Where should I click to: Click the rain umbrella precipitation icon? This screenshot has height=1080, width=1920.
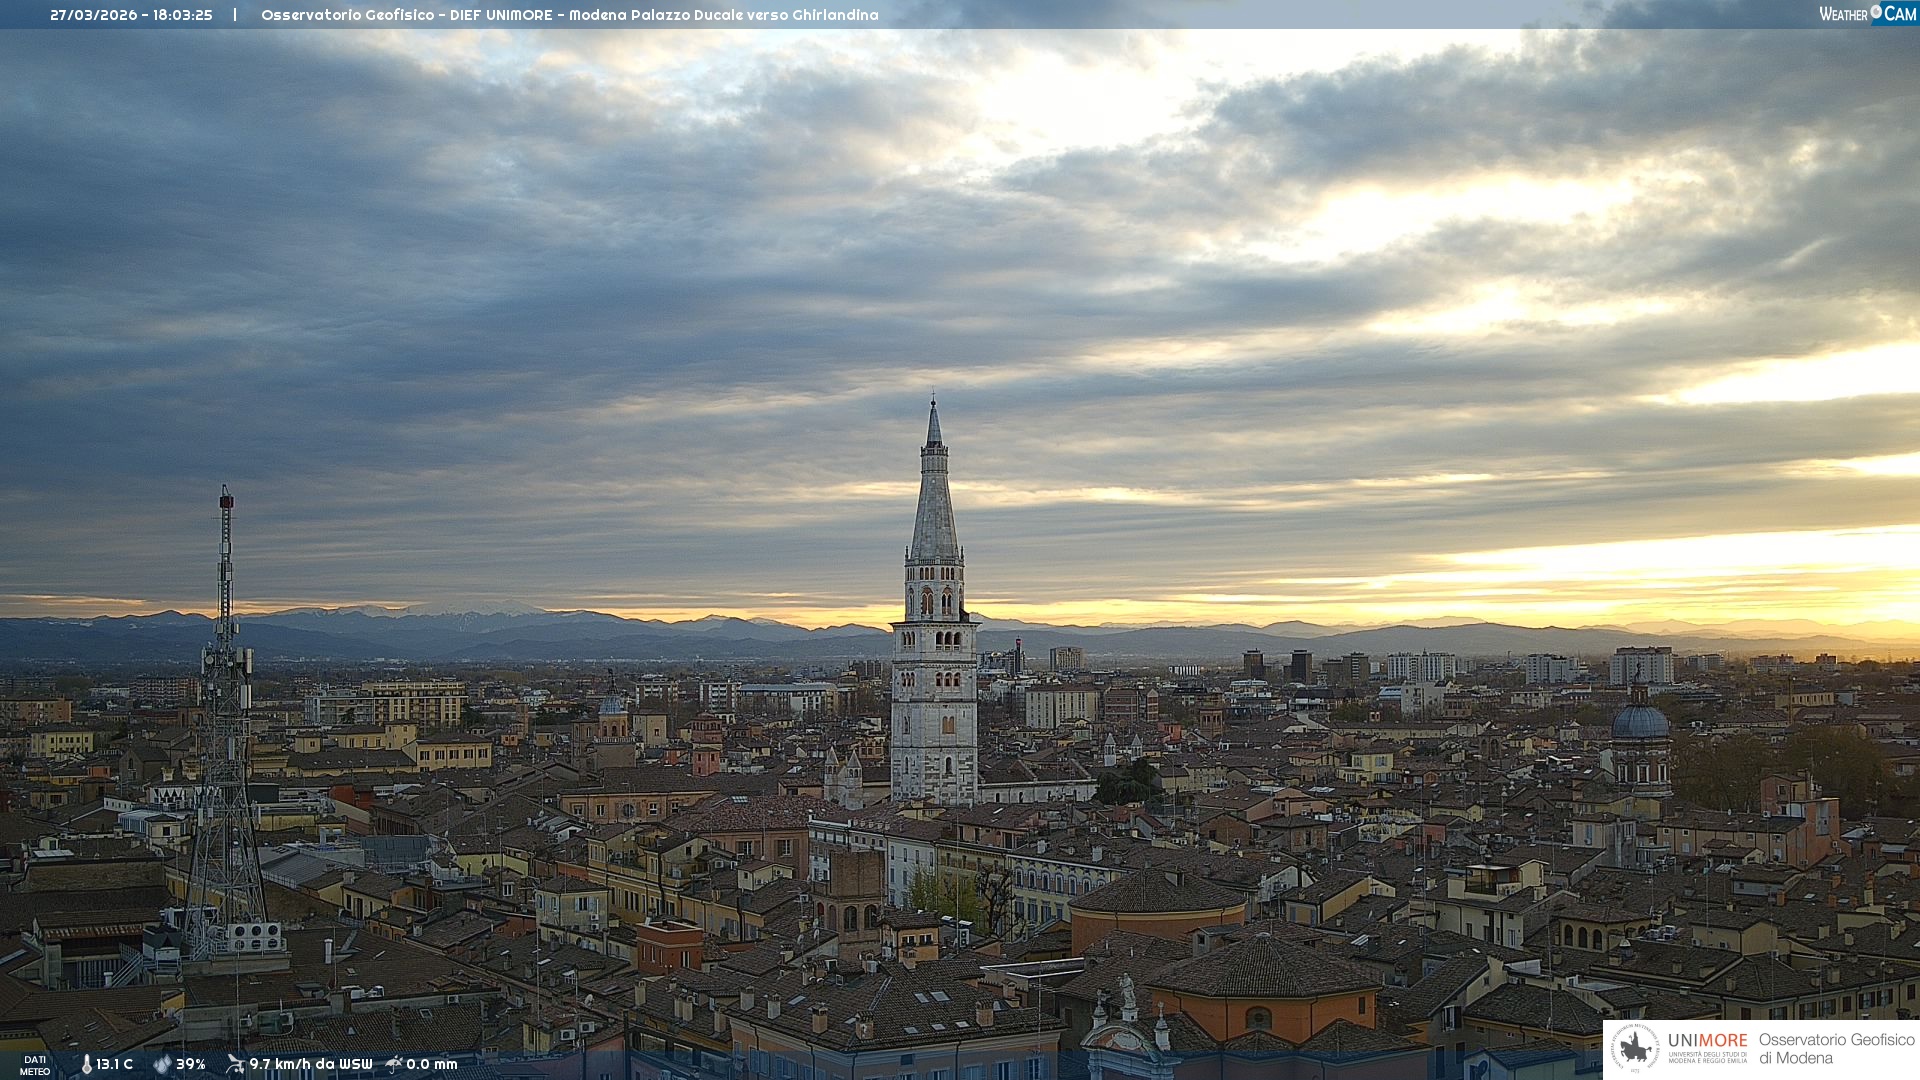pos(394,1064)
